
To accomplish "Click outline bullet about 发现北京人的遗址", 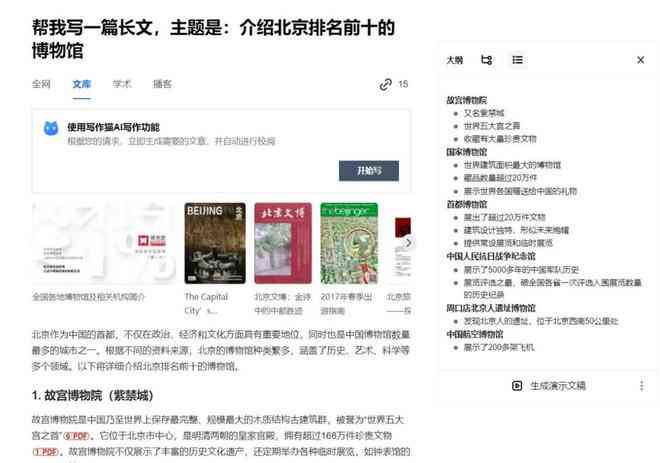I will [x=541, y=321].
